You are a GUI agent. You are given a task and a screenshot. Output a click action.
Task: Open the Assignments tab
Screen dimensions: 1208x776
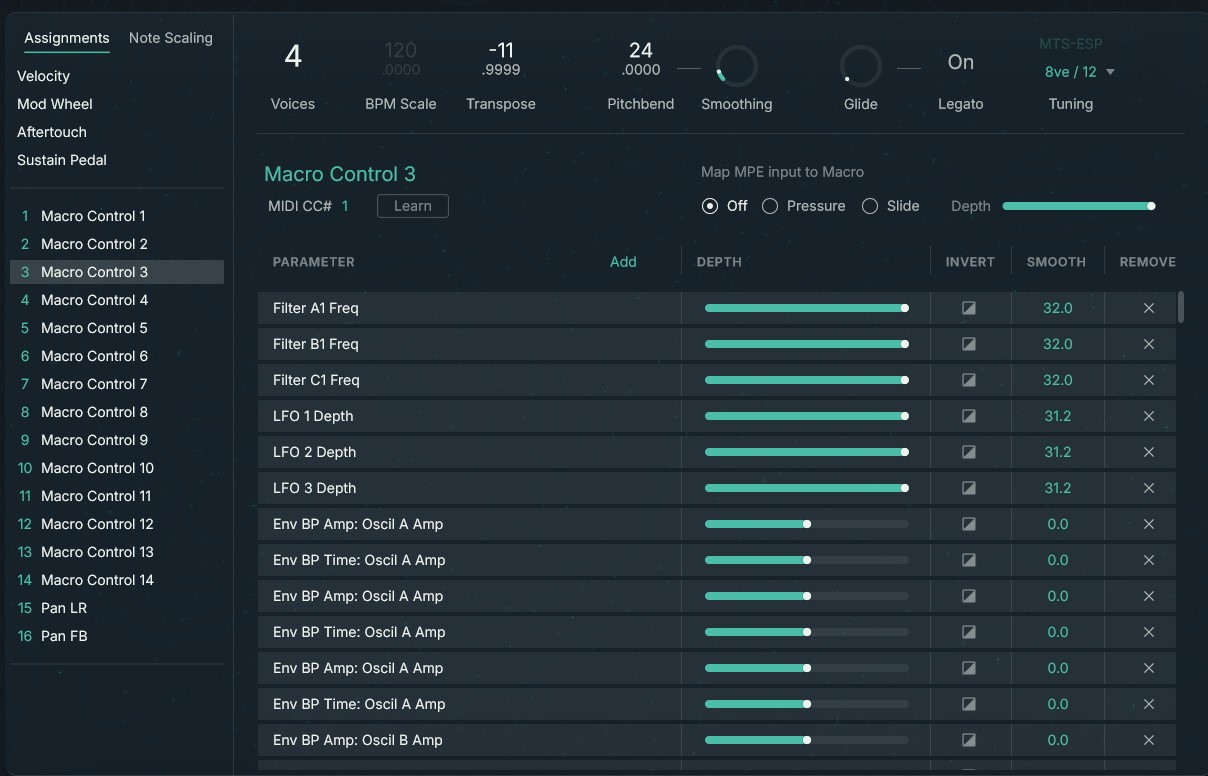pos(67,38)
